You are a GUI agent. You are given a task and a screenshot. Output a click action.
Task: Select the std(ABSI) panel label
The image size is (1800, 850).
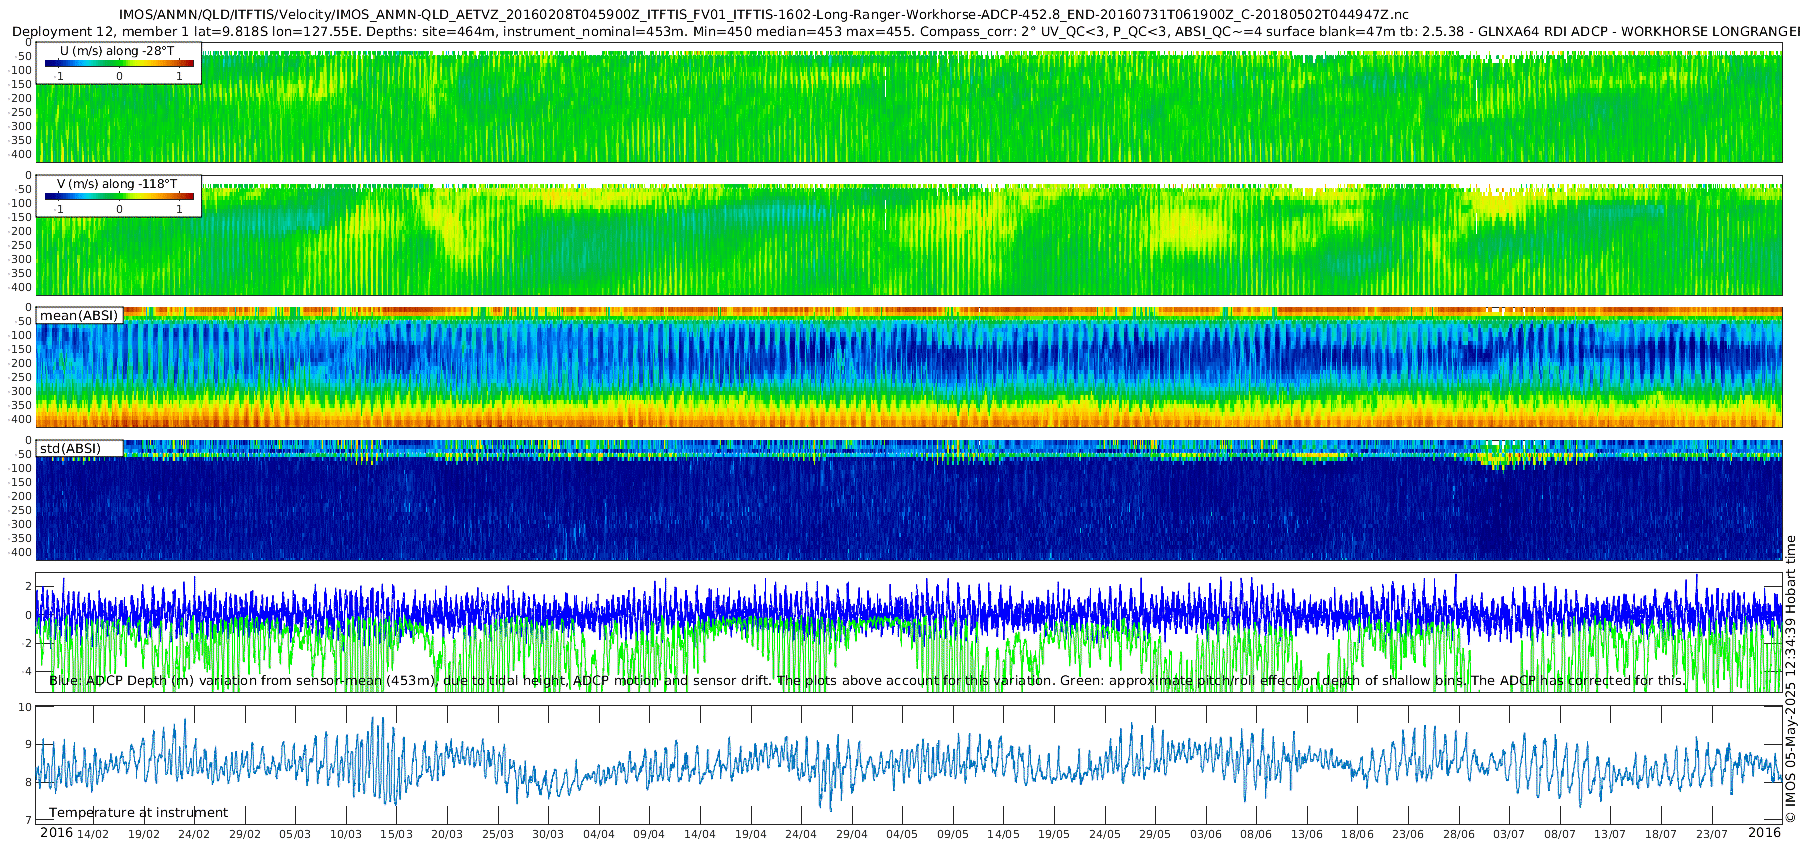click(x=70, y=448)
